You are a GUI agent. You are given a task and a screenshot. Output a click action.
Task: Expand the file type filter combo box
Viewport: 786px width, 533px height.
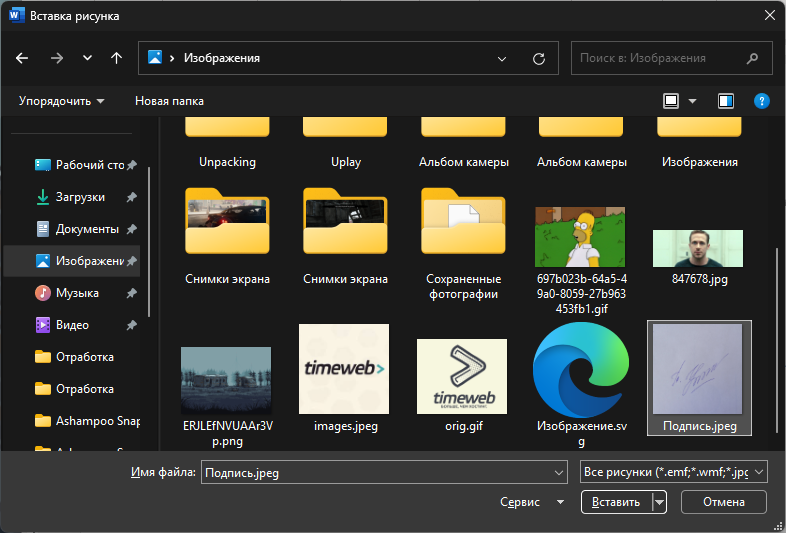tap(673, 472)
